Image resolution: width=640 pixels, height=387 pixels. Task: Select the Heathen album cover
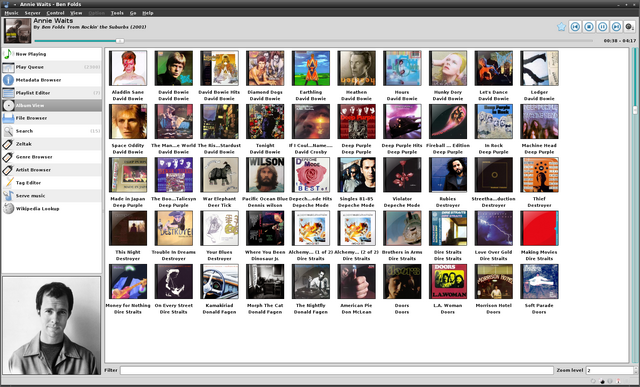point(356,68)
